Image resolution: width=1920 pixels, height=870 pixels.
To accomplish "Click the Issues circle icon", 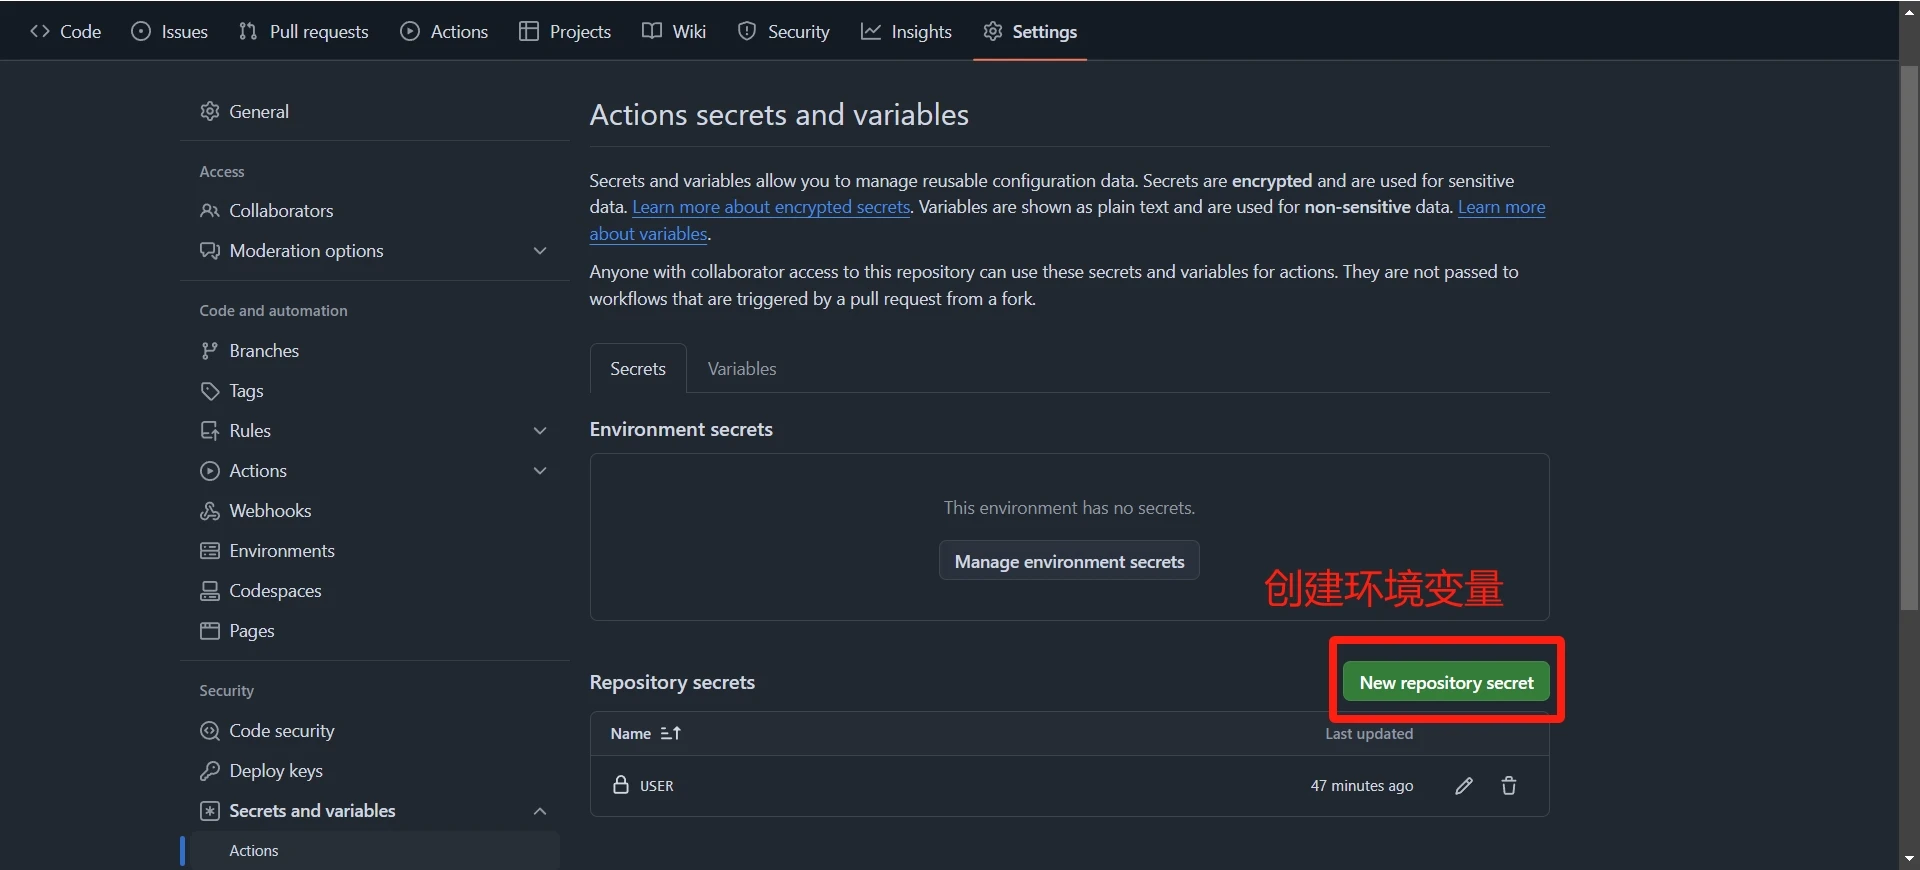I will pyautogui.click(x=141, y=31).
